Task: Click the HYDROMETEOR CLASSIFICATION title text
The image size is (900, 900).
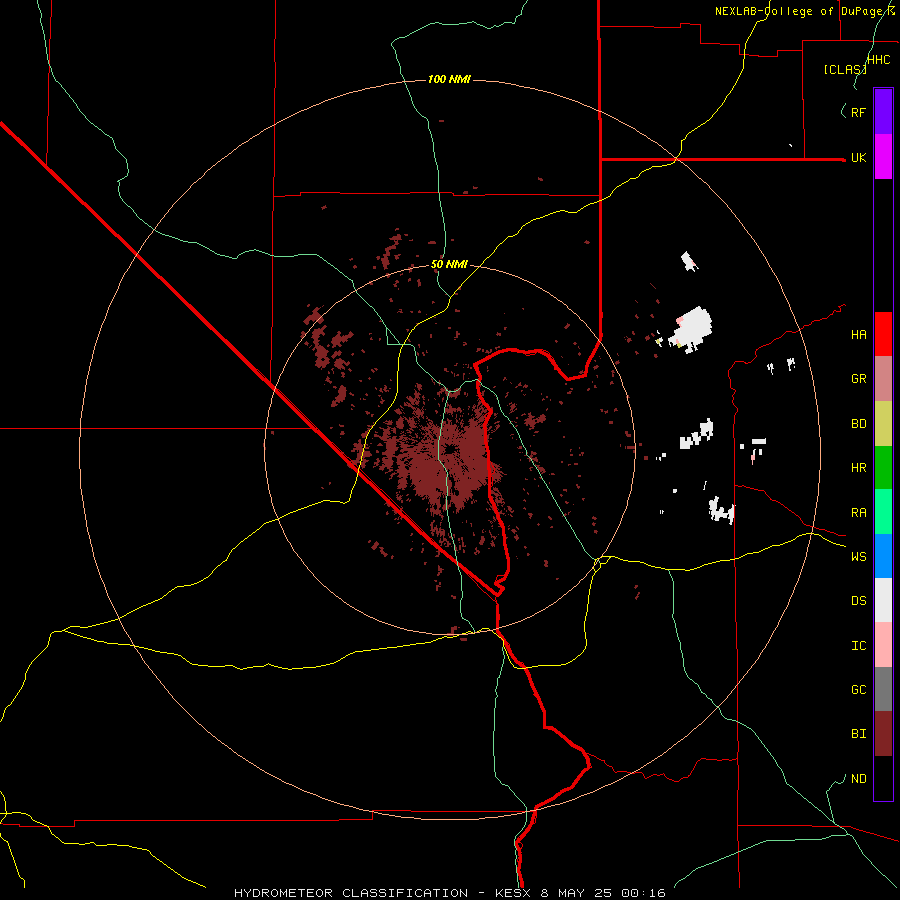Action: coord(351,893)
